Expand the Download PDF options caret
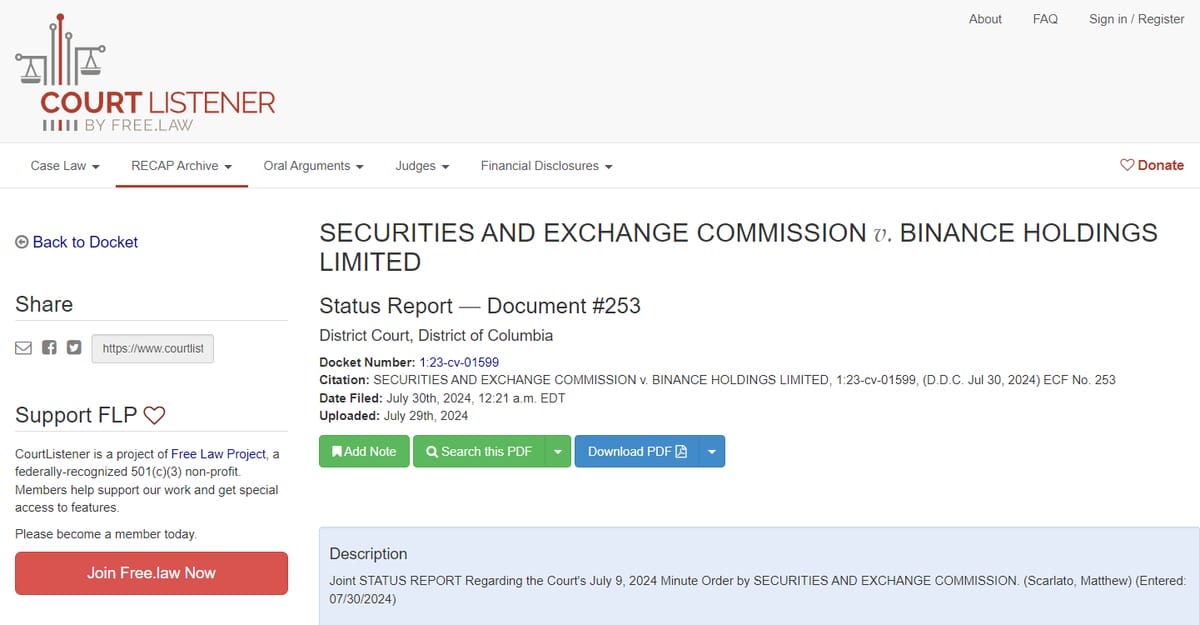The image size is (1200, 625). point(712,451)
